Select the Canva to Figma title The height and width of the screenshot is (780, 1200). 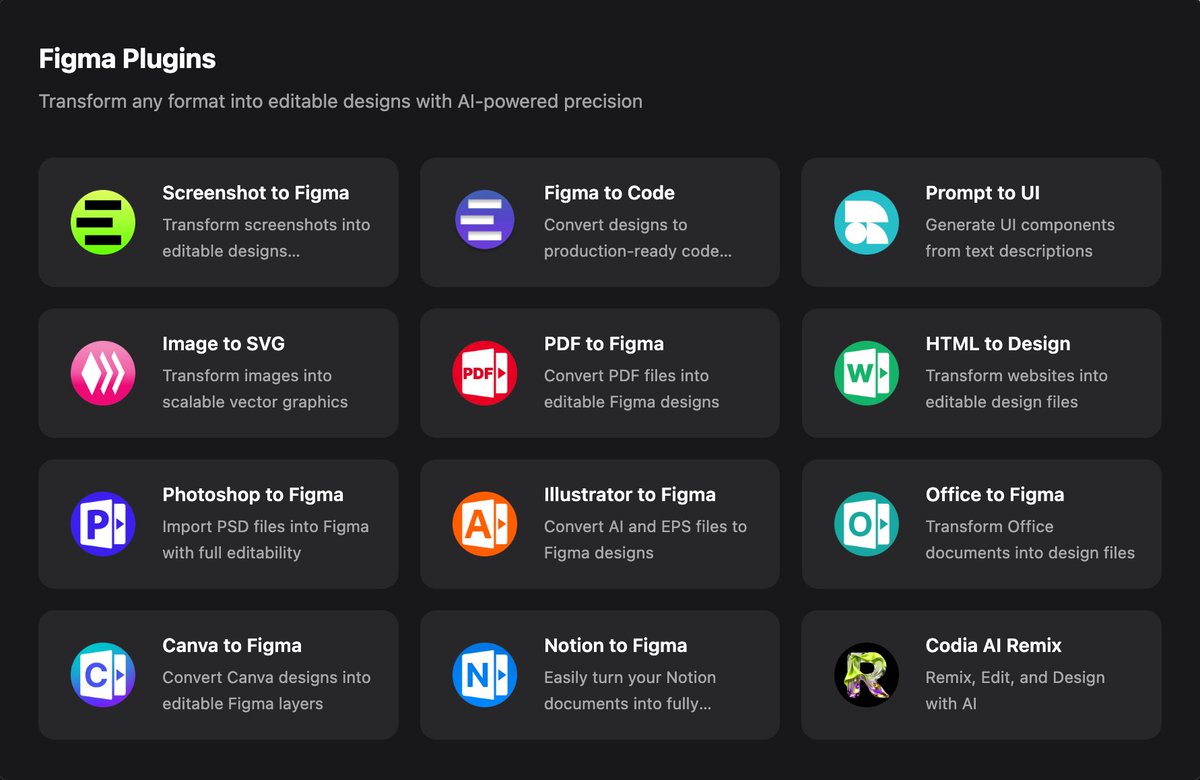(x=232, y=646)
